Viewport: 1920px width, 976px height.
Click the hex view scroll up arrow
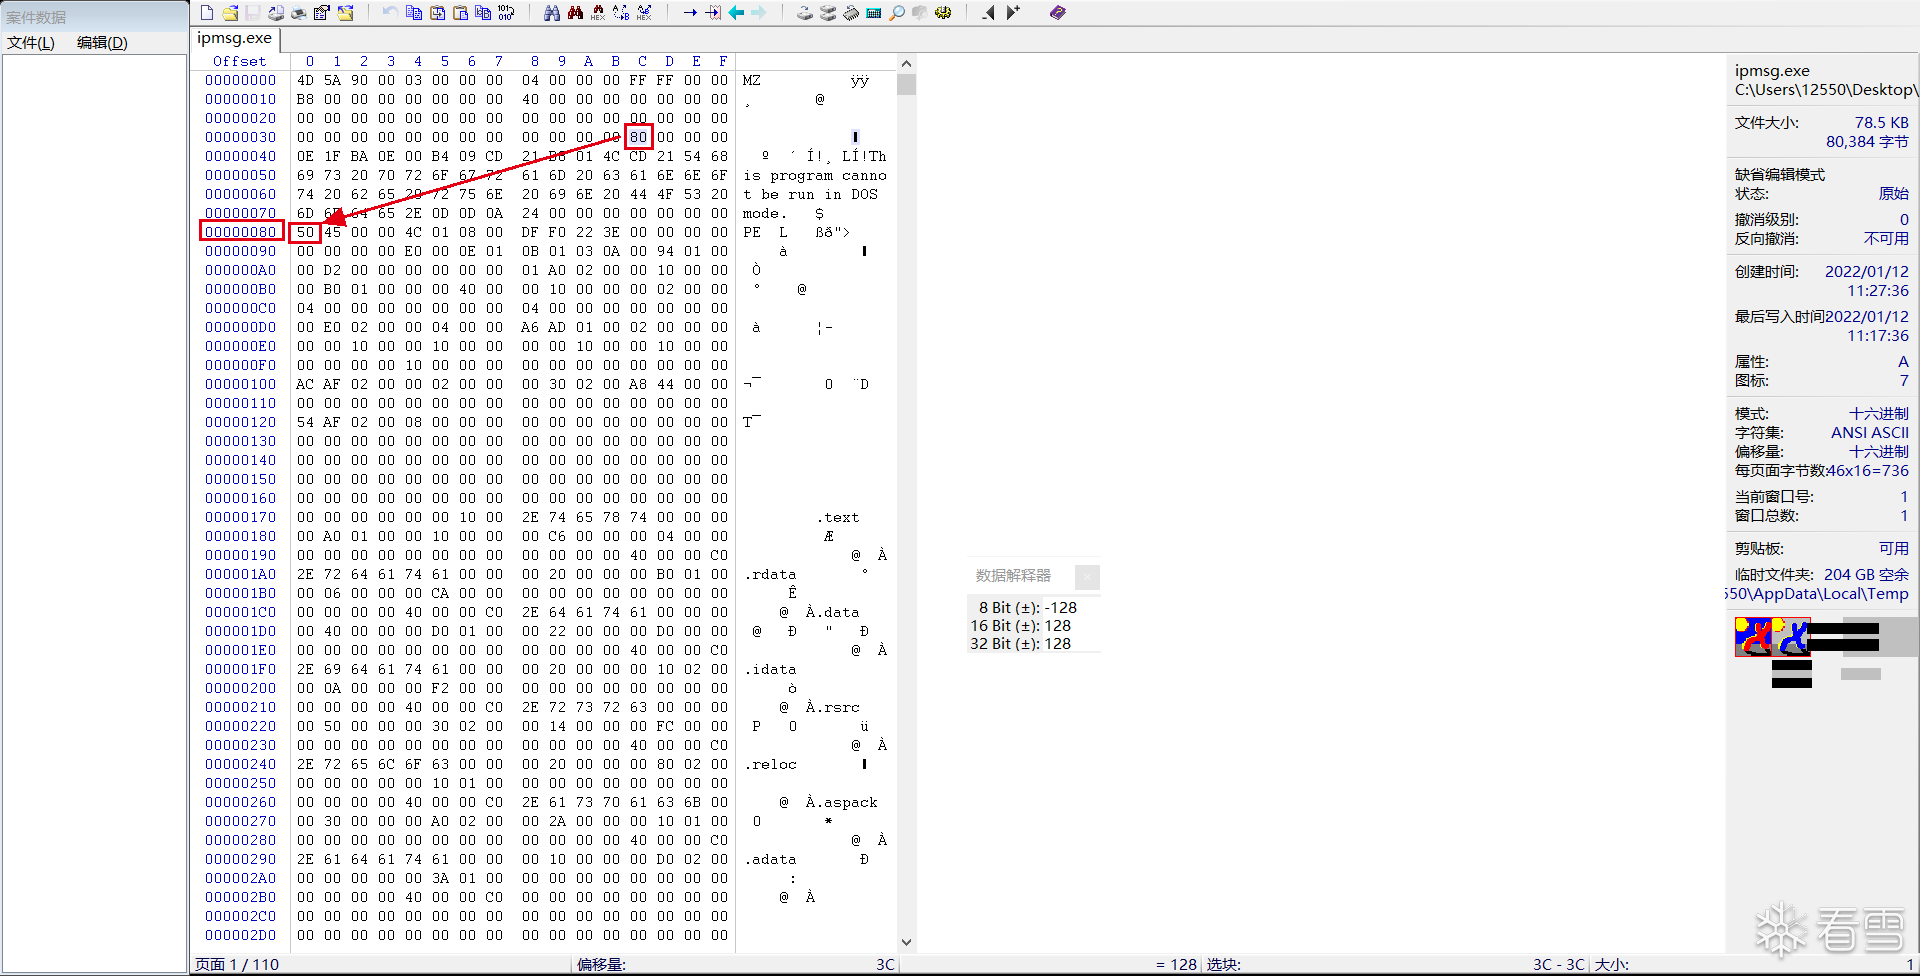tap(906, 63)
